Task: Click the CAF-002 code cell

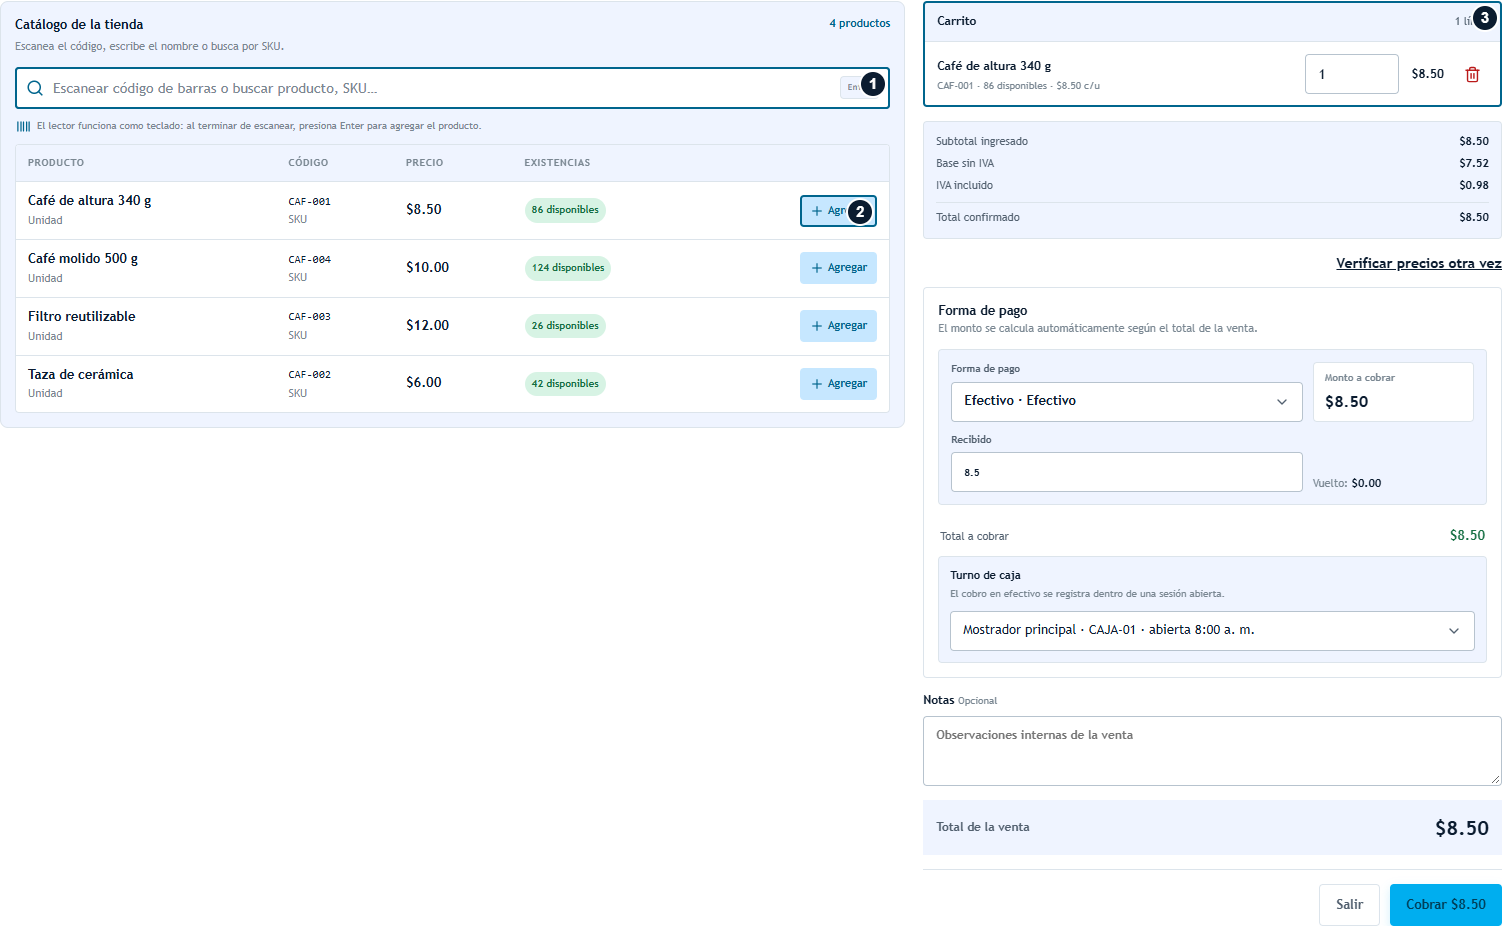Action: pyautogui.click(x=310, y=374)
